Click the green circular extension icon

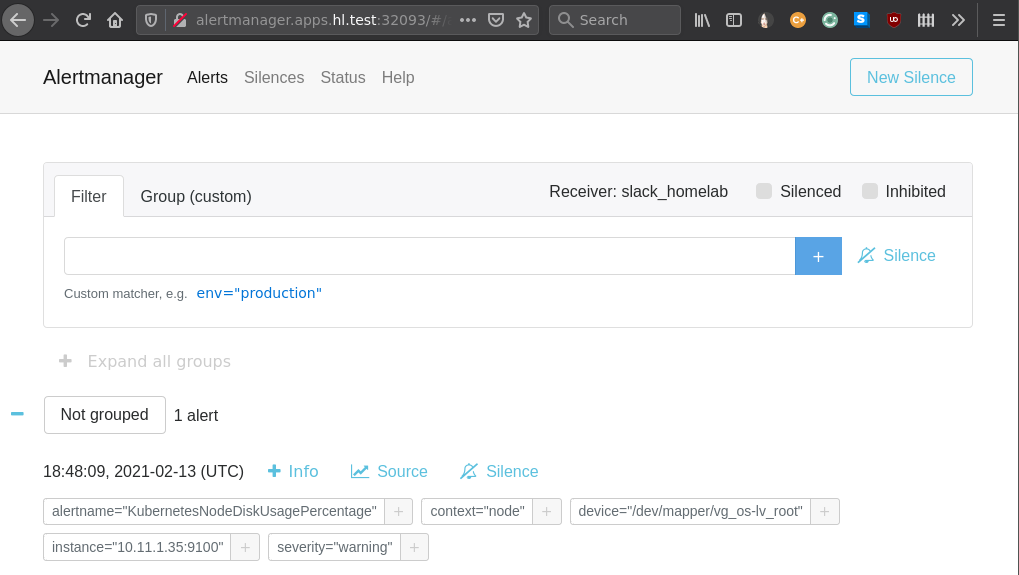[830, 20]
